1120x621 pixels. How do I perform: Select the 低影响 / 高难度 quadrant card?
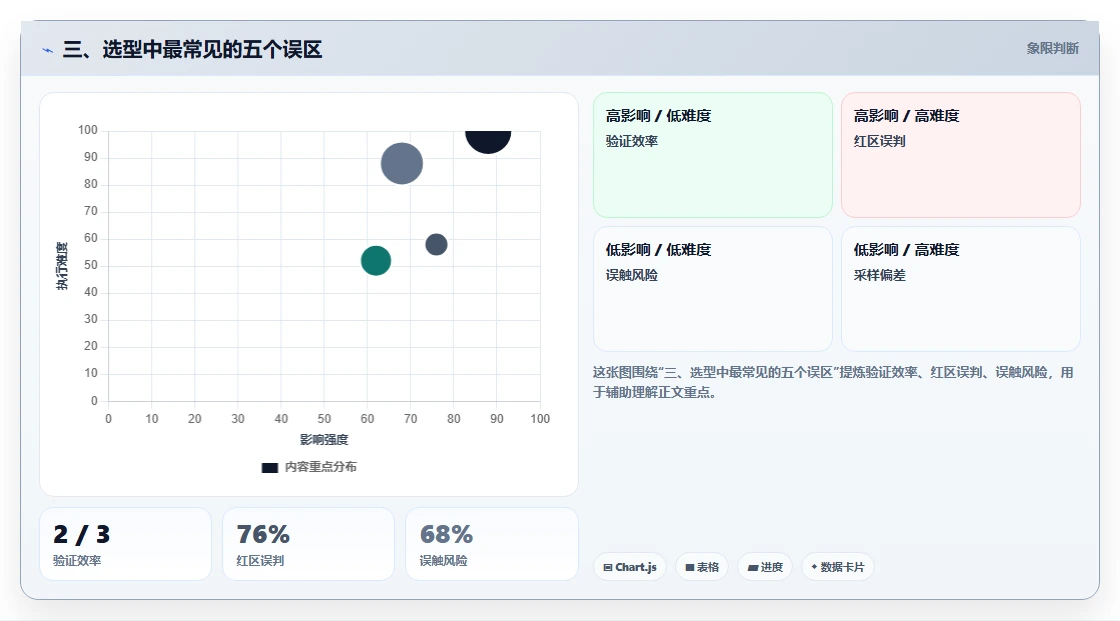point(961,289)
